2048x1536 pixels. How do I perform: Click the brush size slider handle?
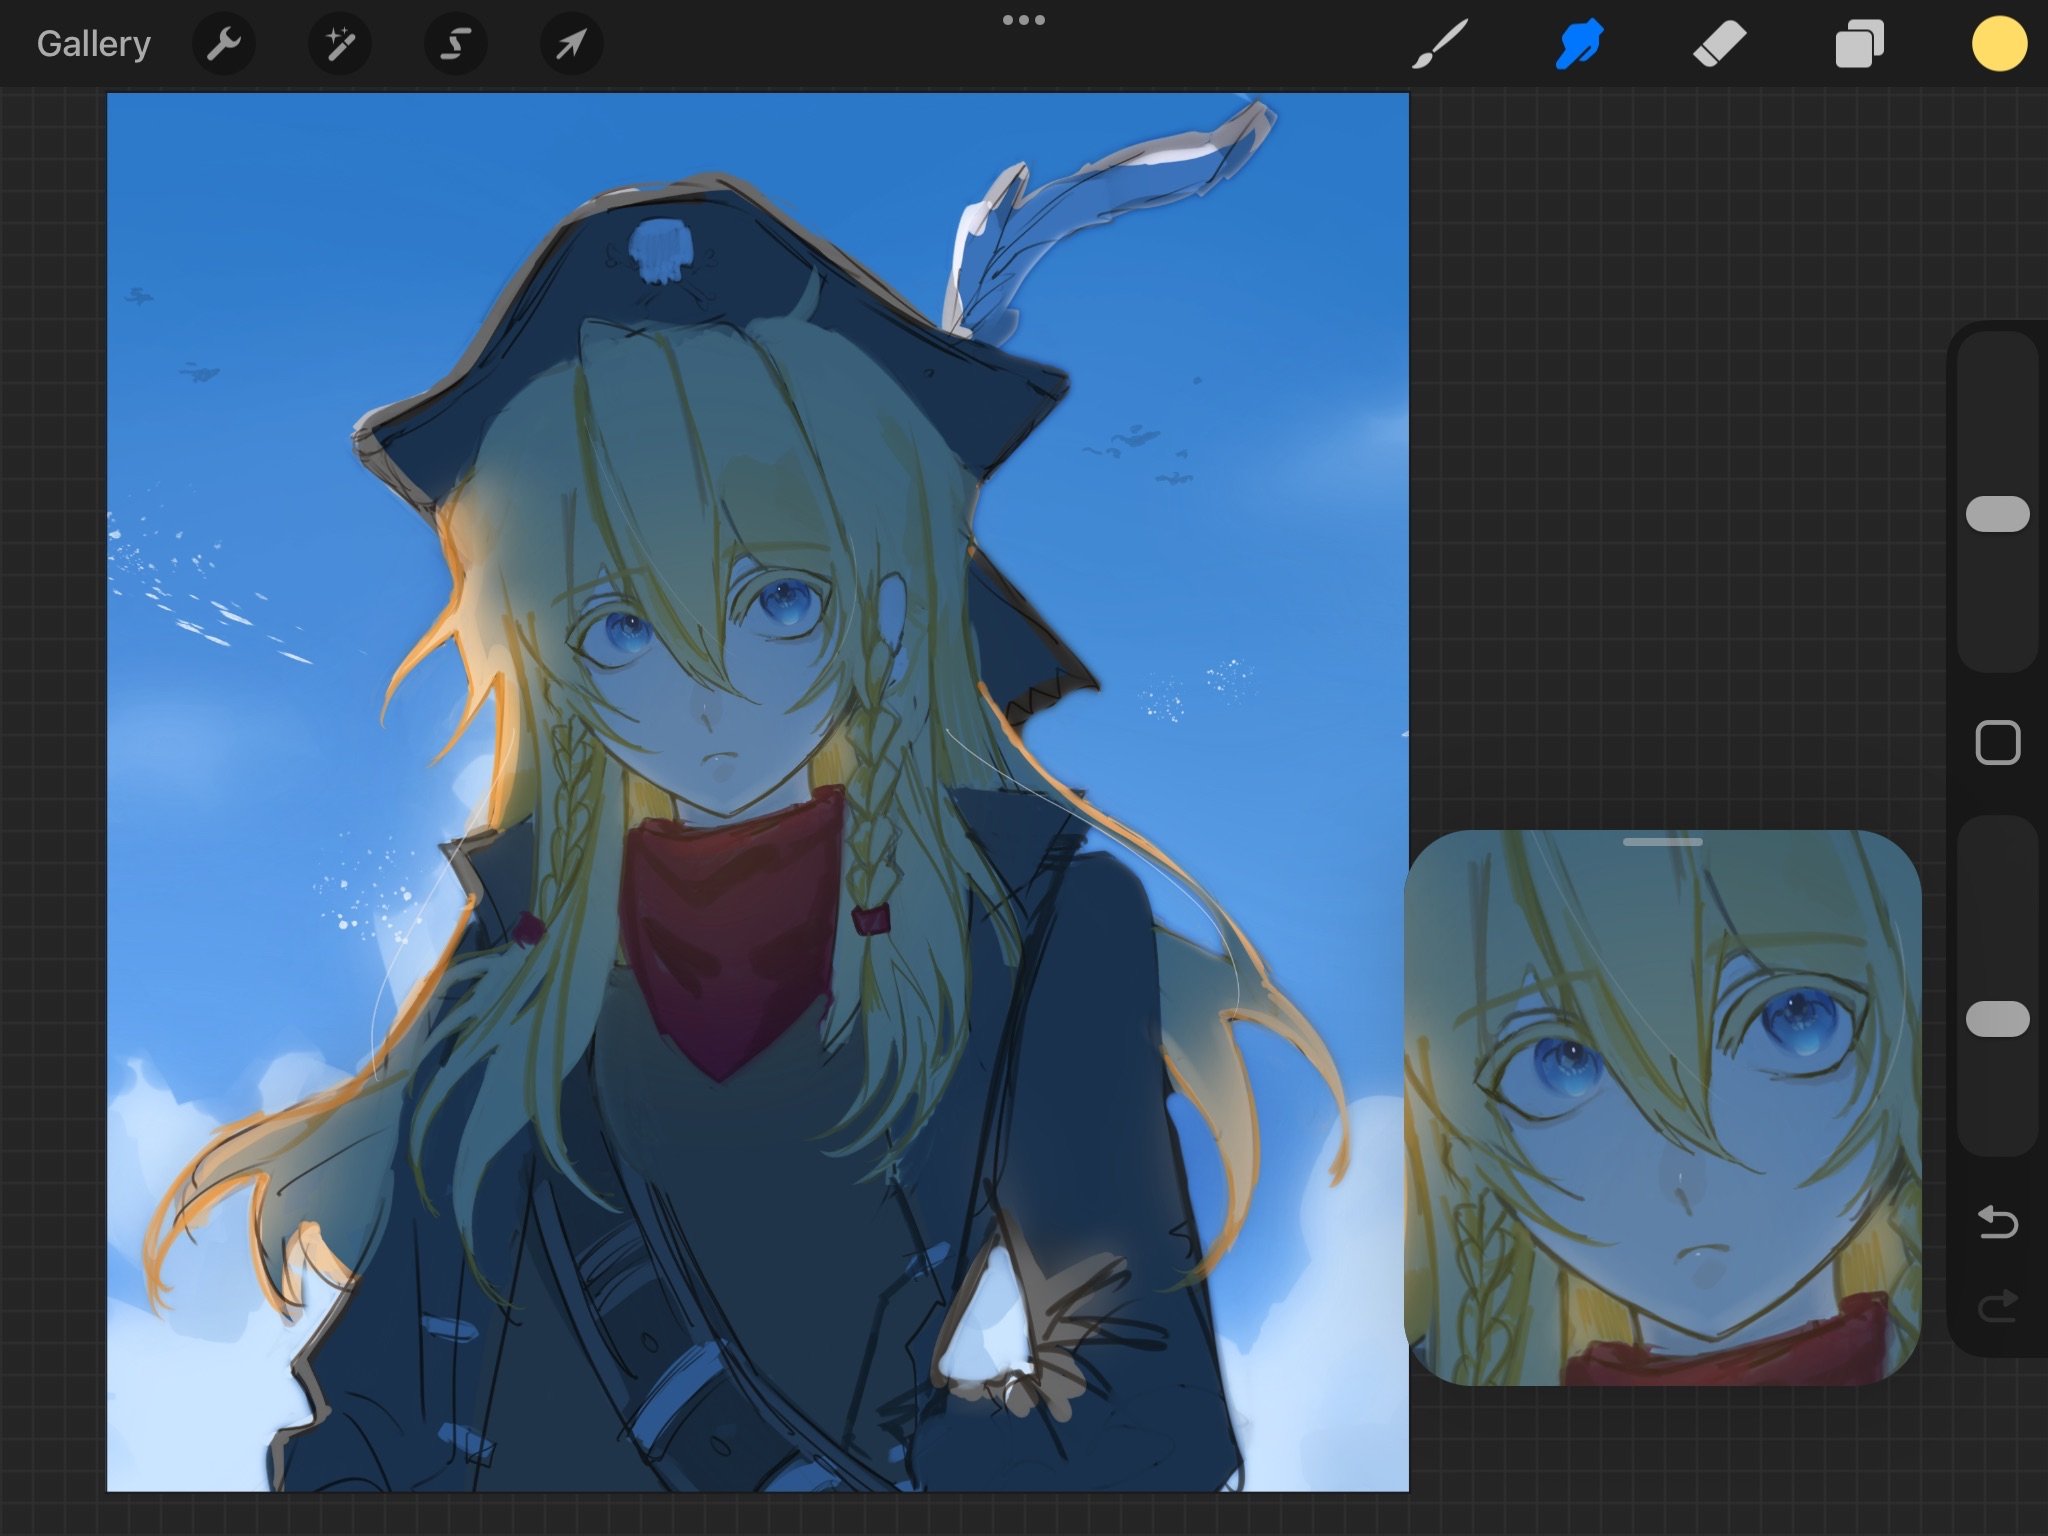[x=1997, y=514]
